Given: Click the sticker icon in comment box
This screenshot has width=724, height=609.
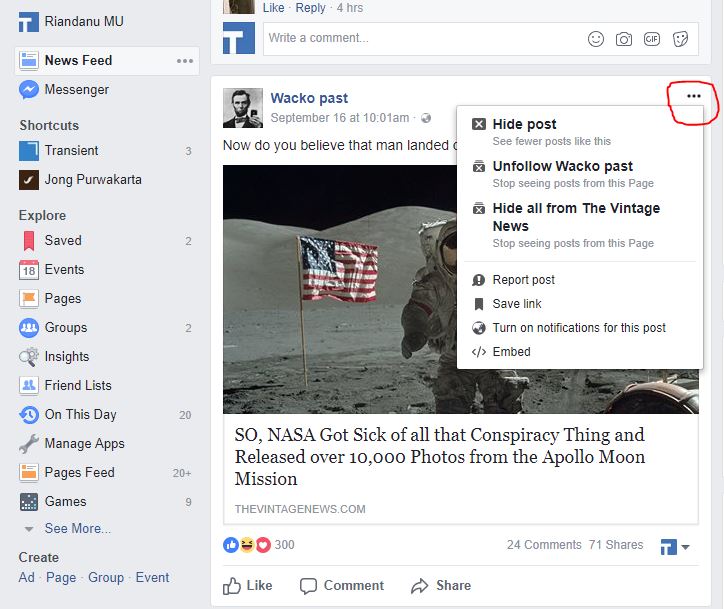Looking at the screenshot, I should point(680,39).
